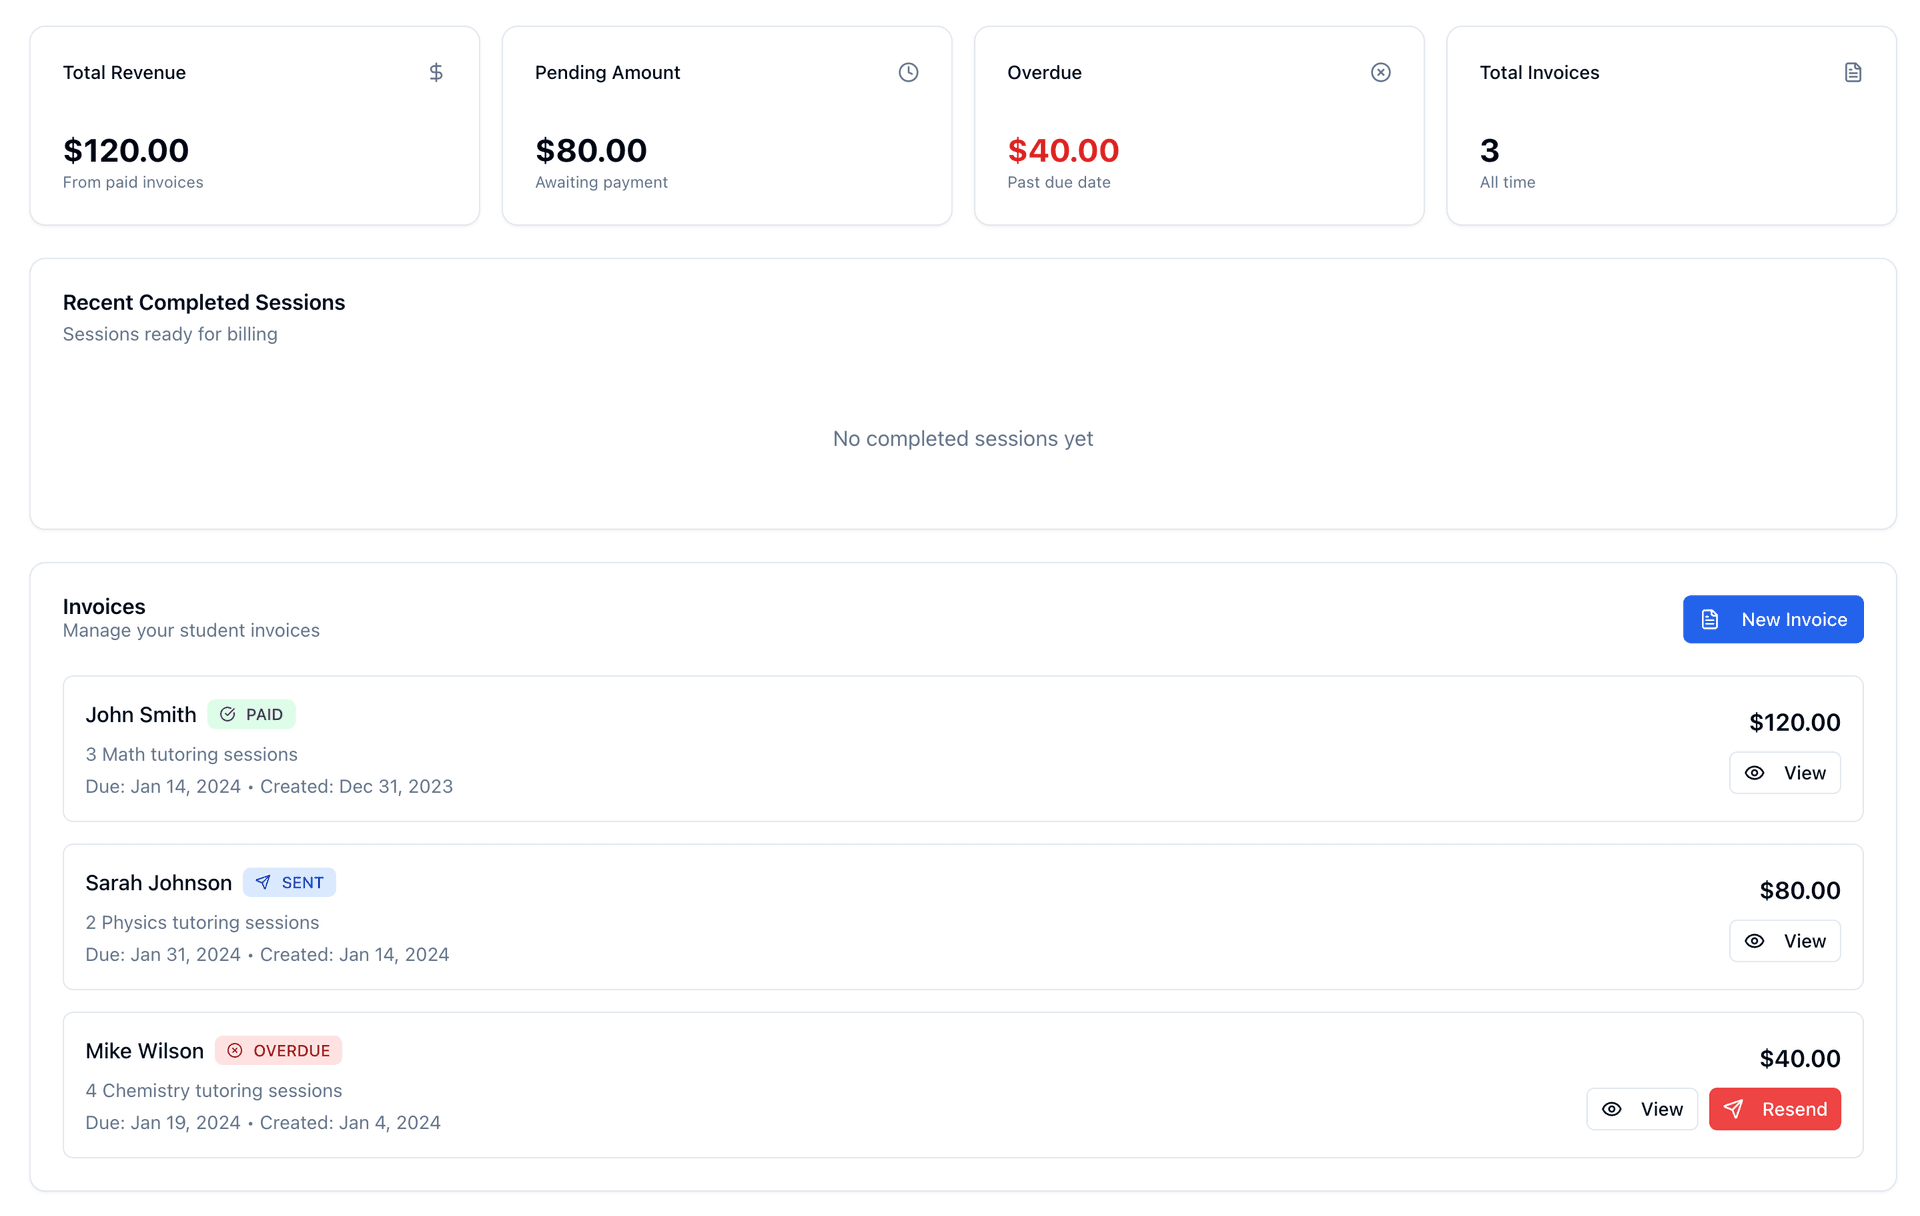Click '2 Physics tutoring sessions' description
The height and width of the screenshot is (1216, 1920).
pos(202,922)
